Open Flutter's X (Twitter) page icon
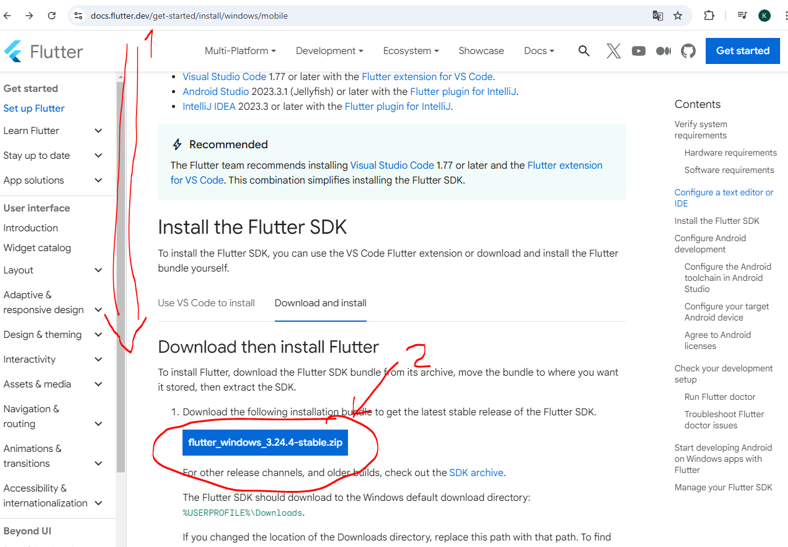Viewport: 788px width, 547px height. [x=613, y=51]
